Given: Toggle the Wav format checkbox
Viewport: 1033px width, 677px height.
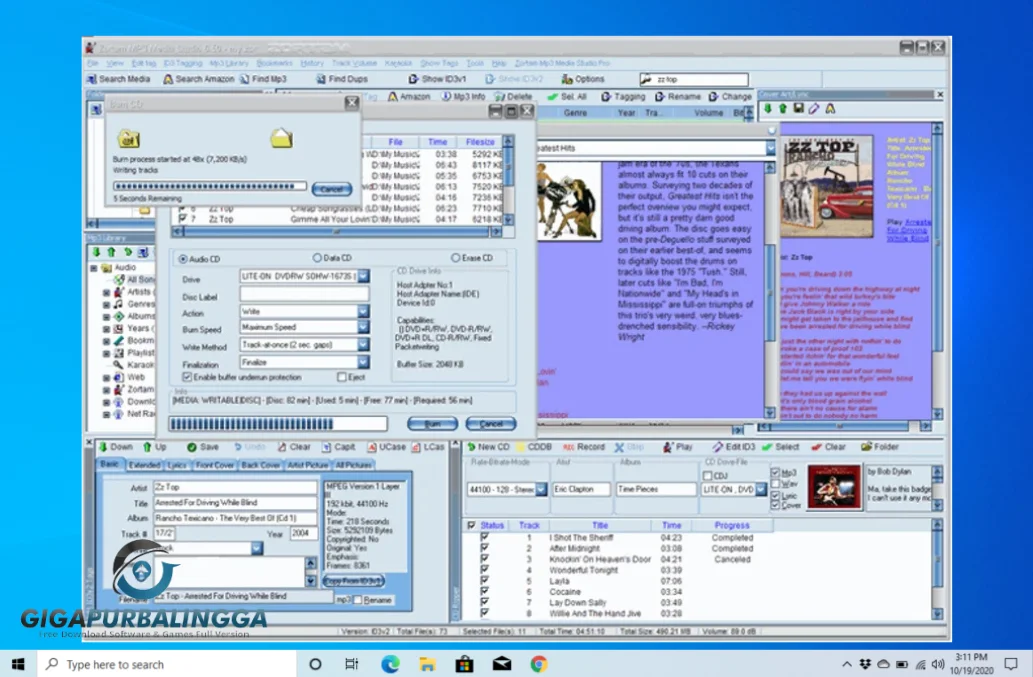Looking at the screenshot, I should (775, 483).
